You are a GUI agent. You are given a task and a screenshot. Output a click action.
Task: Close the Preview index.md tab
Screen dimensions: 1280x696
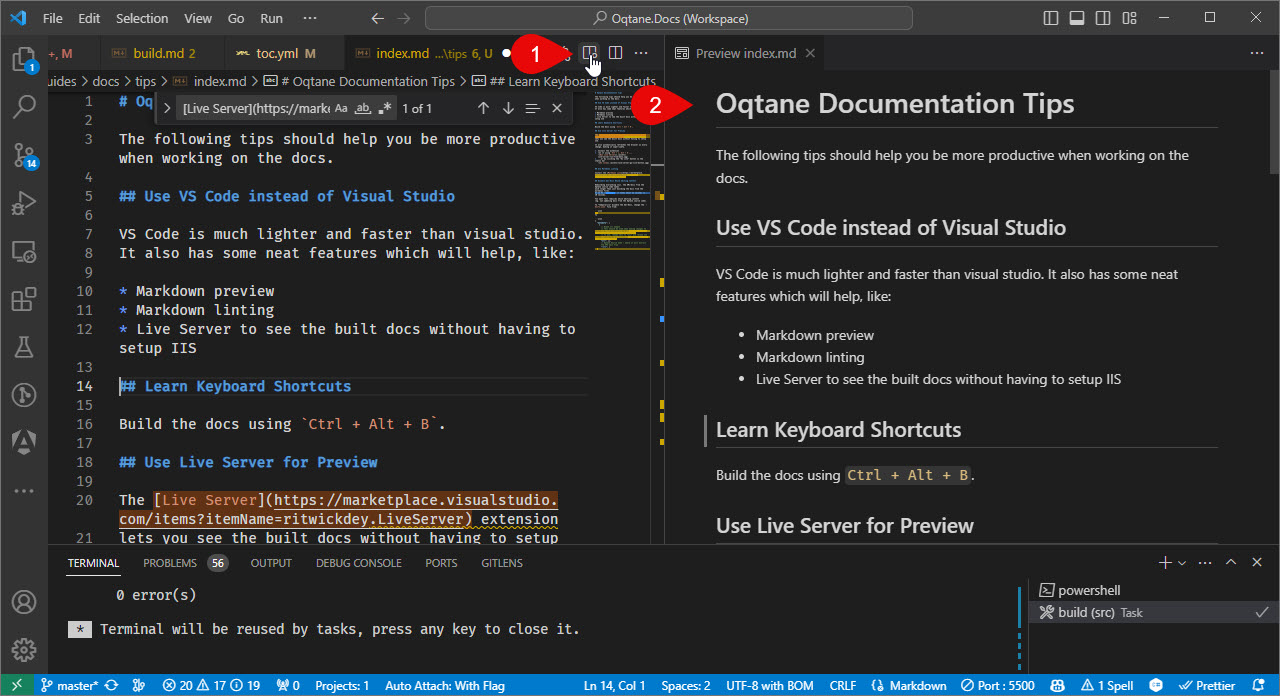(810, 53)
